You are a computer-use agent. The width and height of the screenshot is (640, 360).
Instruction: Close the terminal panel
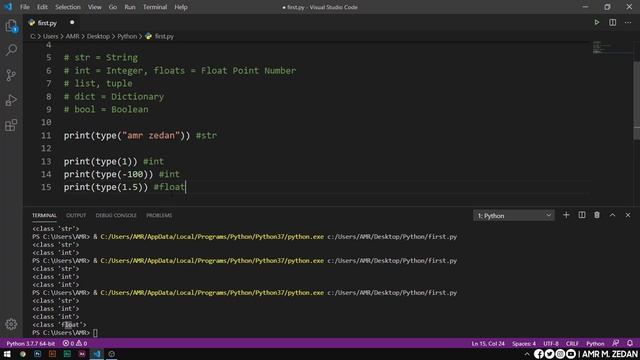(x=628, y=215)
